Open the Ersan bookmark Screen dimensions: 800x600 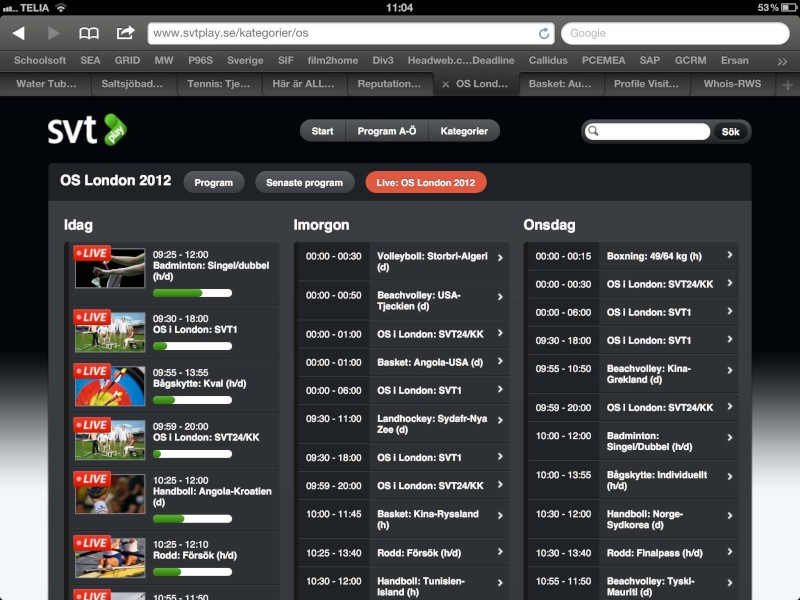pyautogui.click(x=735, y=60)
